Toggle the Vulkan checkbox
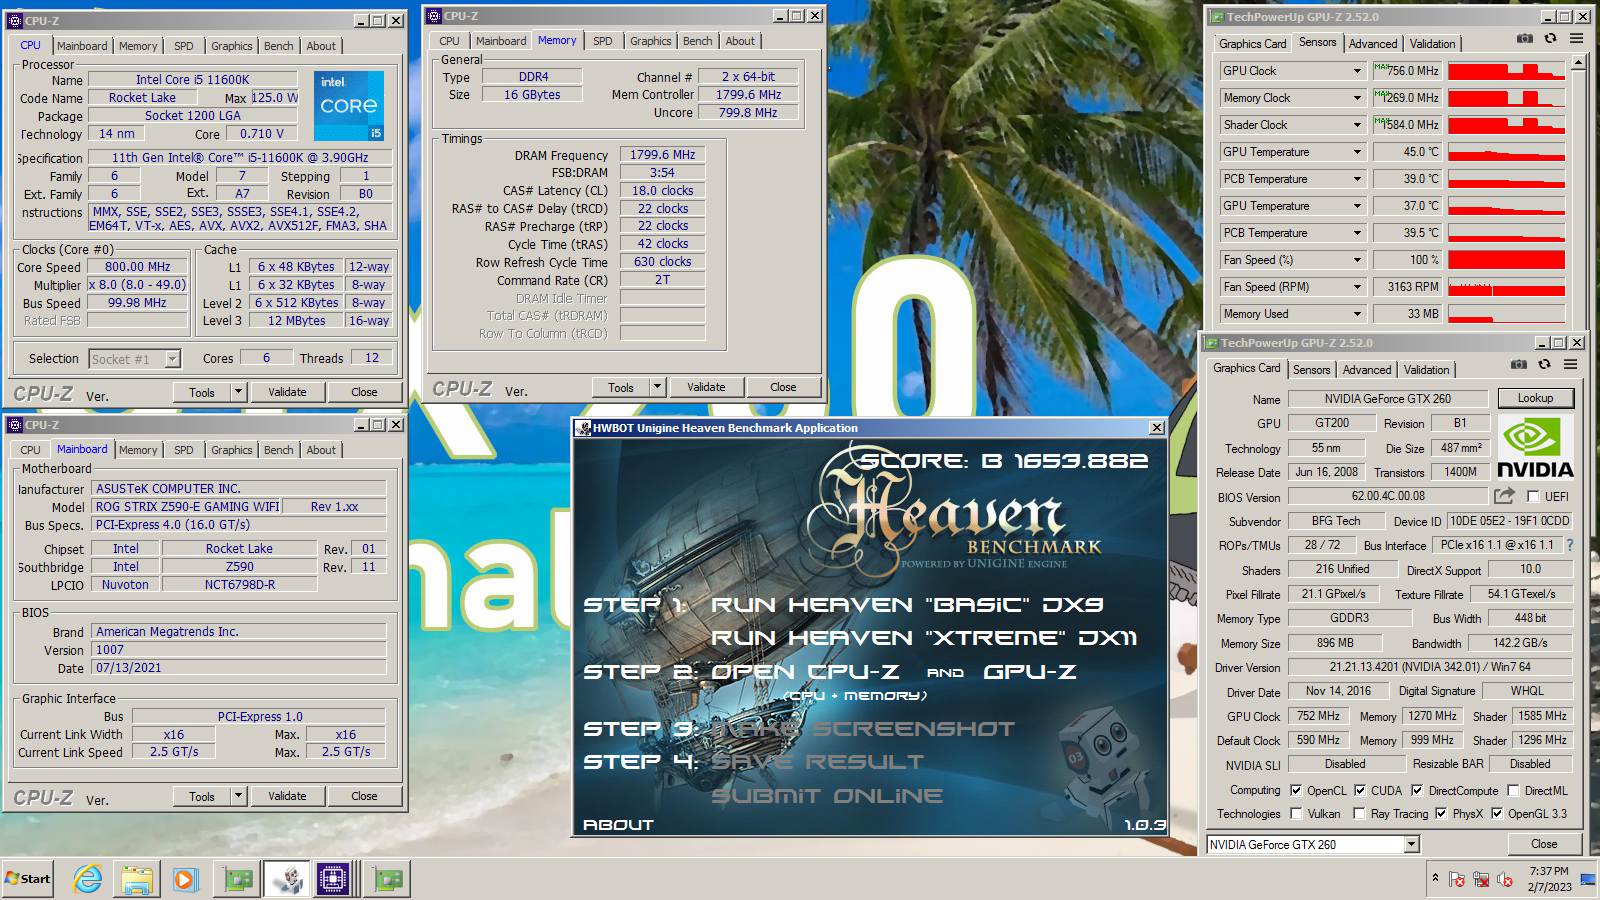The image size is (1600, 900). 1296,813
